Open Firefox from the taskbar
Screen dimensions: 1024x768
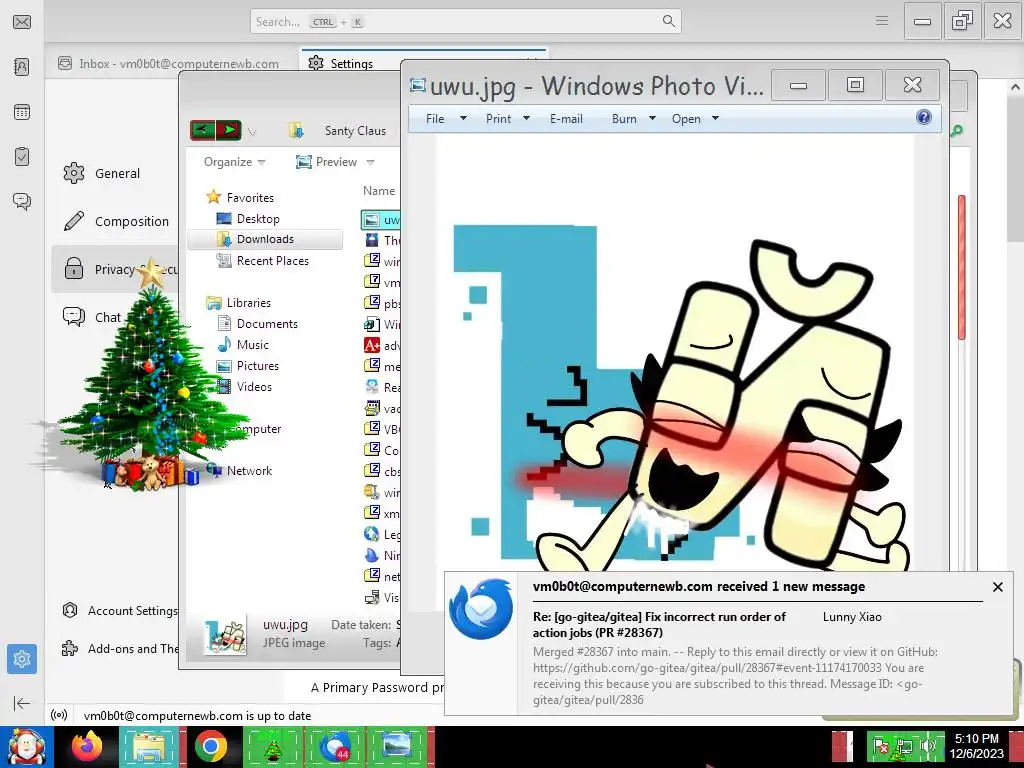[87, 746]
